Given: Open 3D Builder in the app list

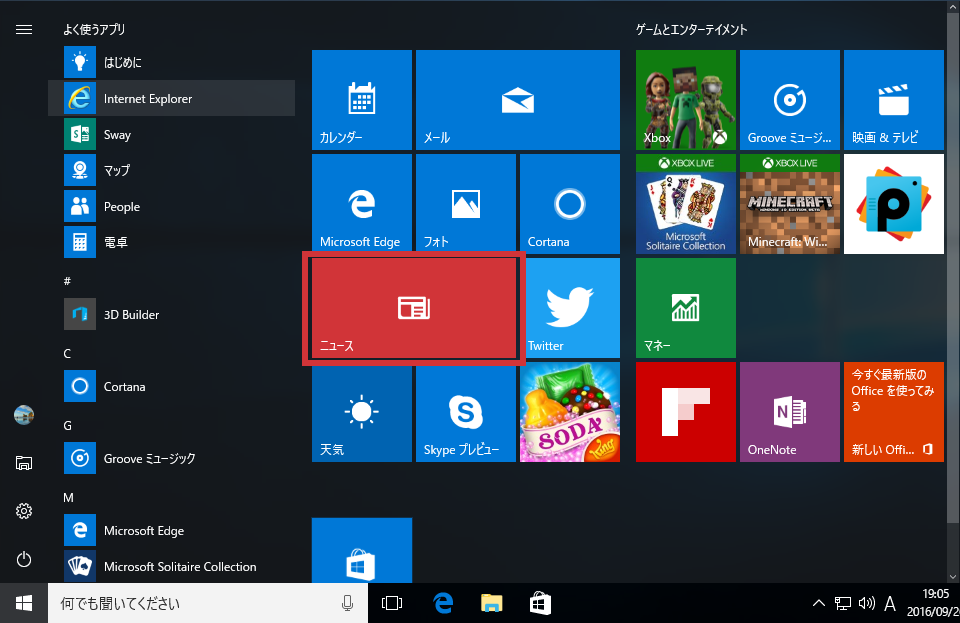Looking at the screenshot, I should [x=171, y=314].
